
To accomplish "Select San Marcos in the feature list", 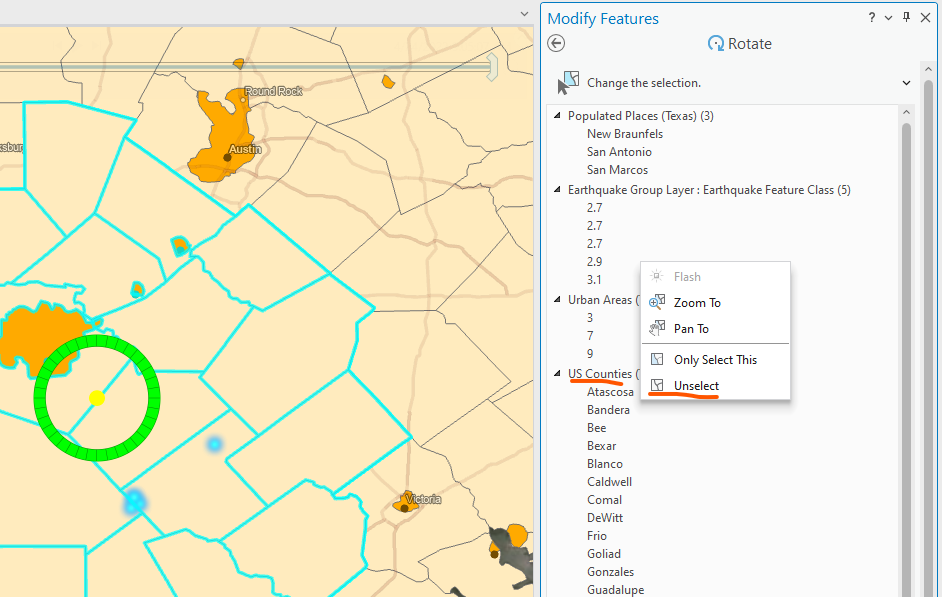I will 618,170.
